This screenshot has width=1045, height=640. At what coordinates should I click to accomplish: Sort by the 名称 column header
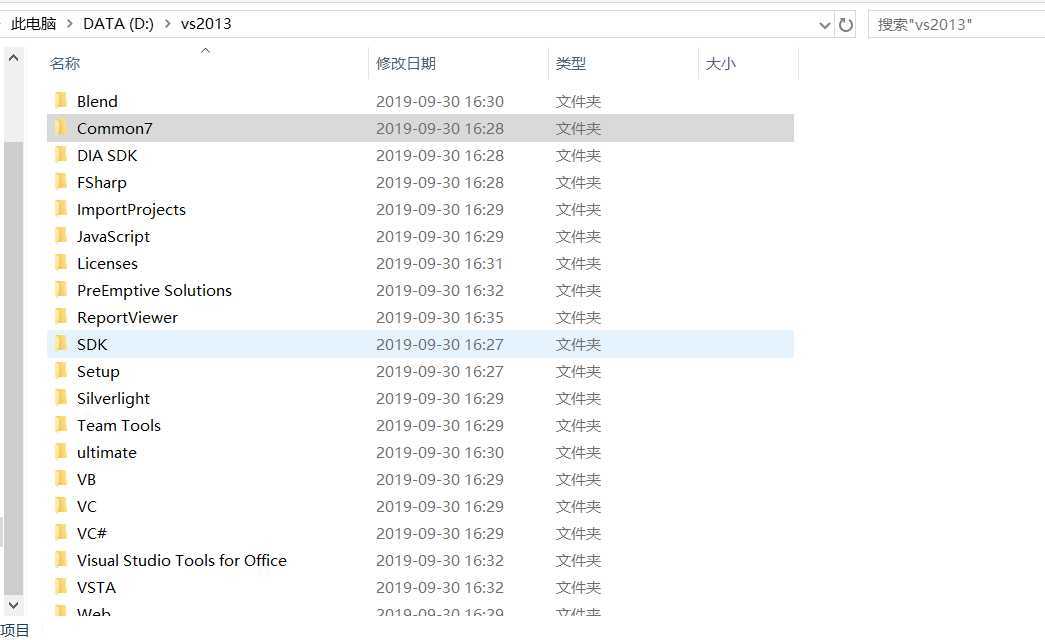coord(65,63)
